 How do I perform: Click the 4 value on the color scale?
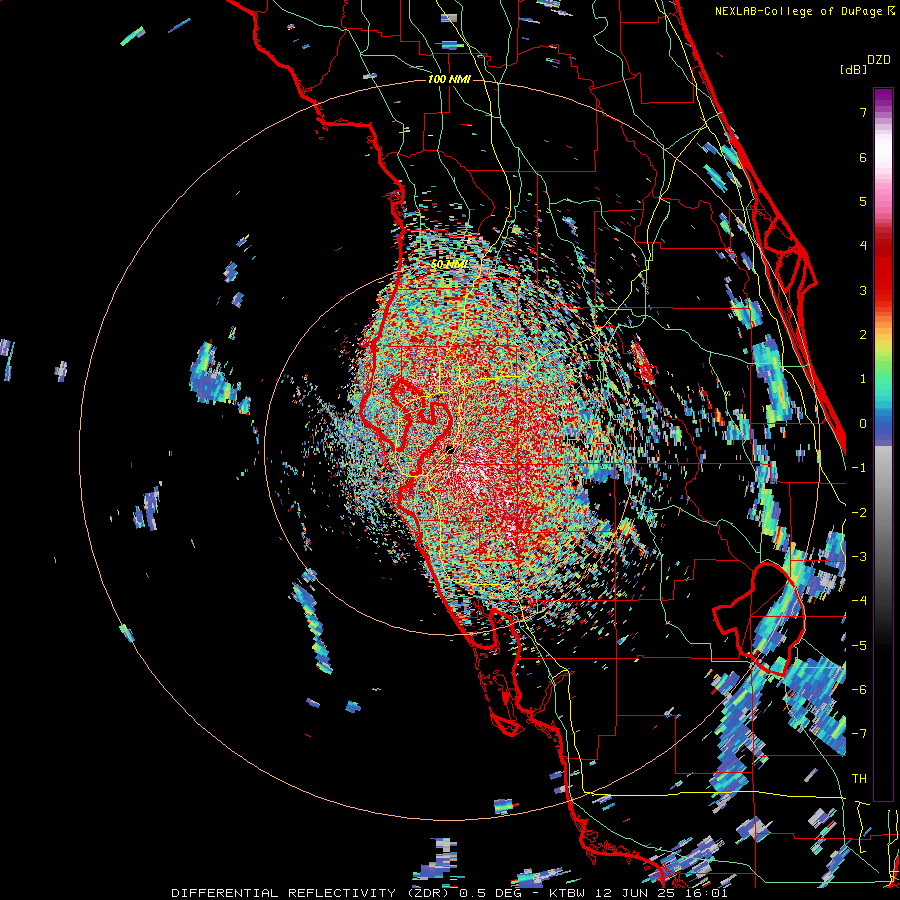tap(863, 246)
